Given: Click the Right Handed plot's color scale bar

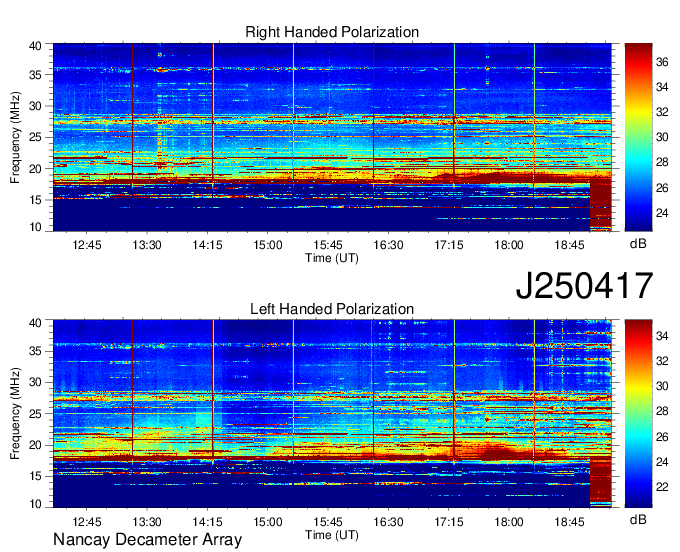Looking at the screenshot, I should 638,137.
